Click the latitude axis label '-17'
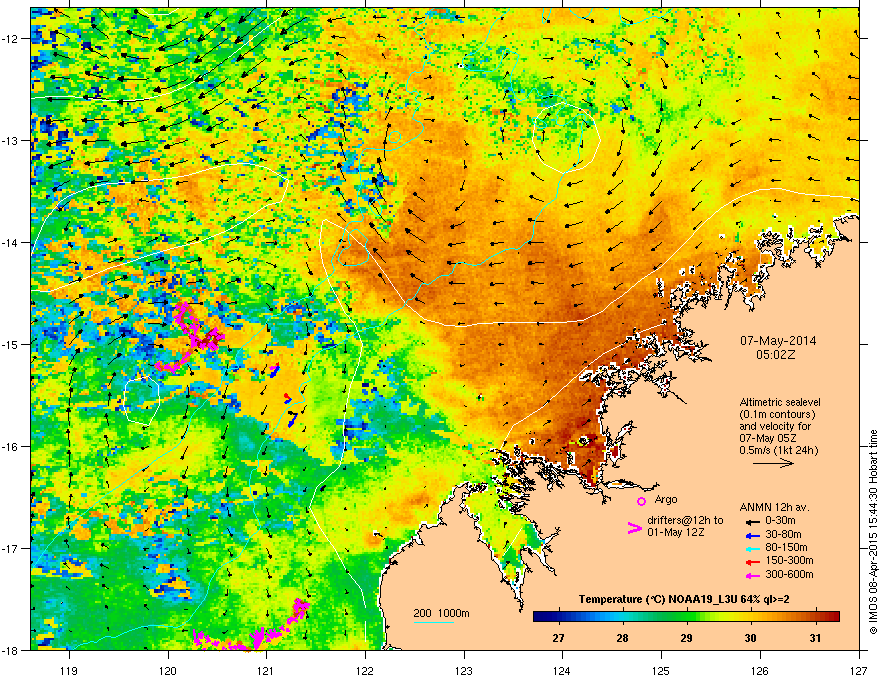Screen dimensions: 880x680 click(x=11, y=548)
